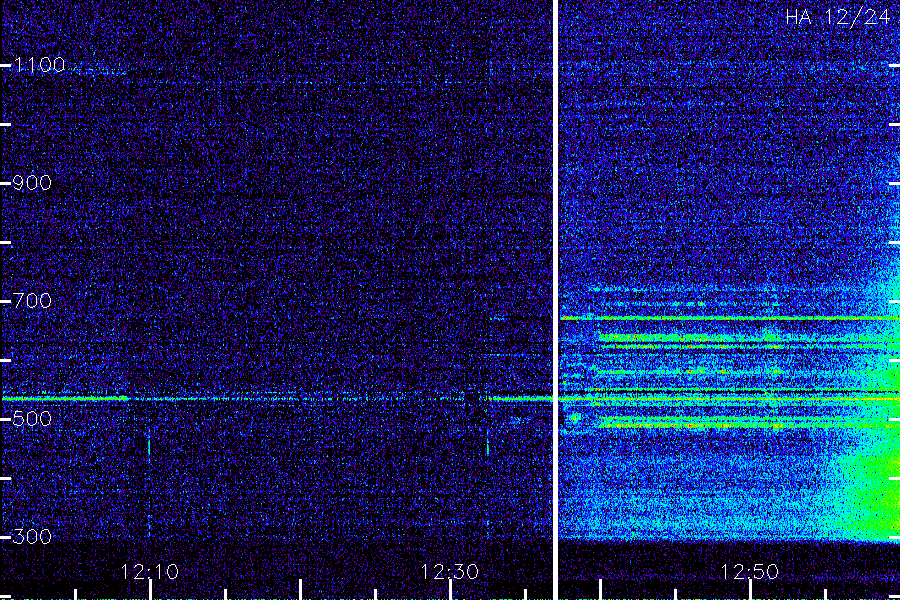Click the HA 12/24 date label
This screenshot has width=900, height=600.
point(837,17)
